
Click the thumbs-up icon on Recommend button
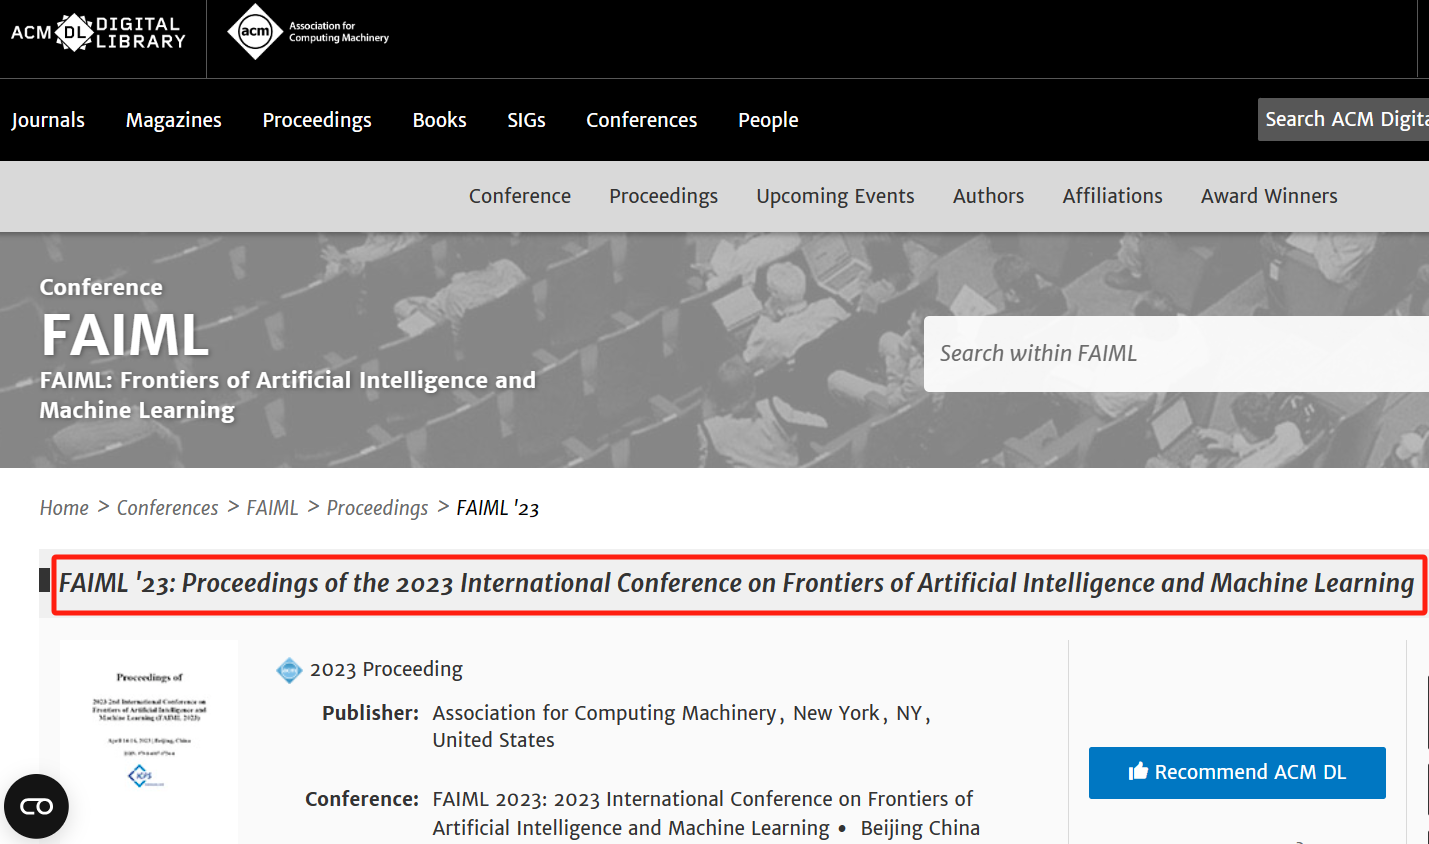click(x=1138, y=772)
